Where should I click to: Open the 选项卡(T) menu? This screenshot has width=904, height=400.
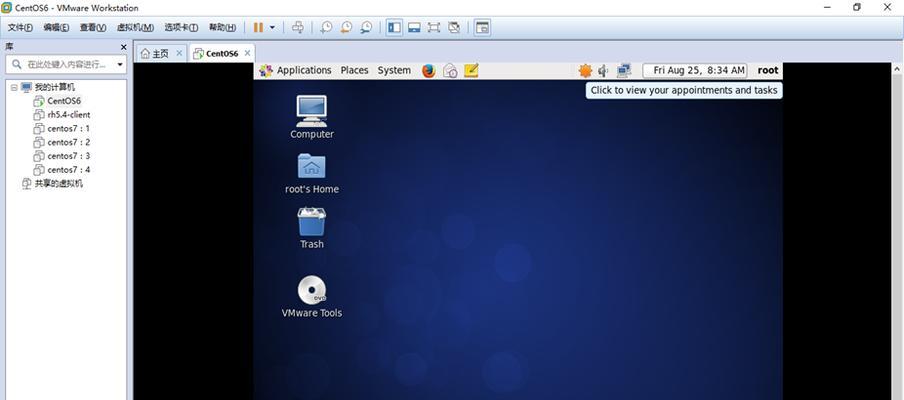(x=181, y=27)
